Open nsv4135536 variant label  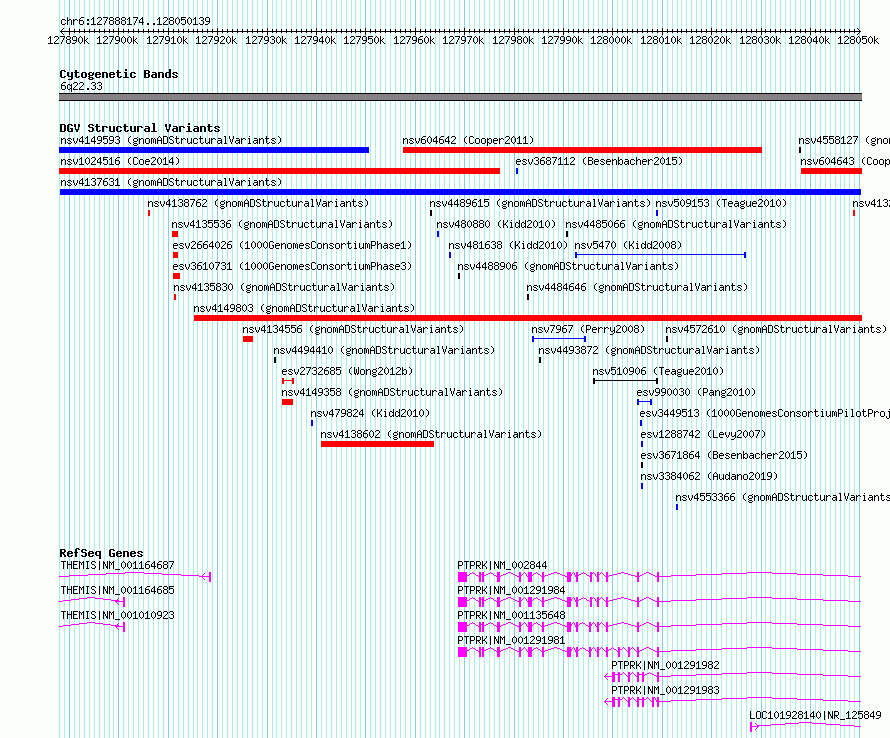(x=282, y=224)
